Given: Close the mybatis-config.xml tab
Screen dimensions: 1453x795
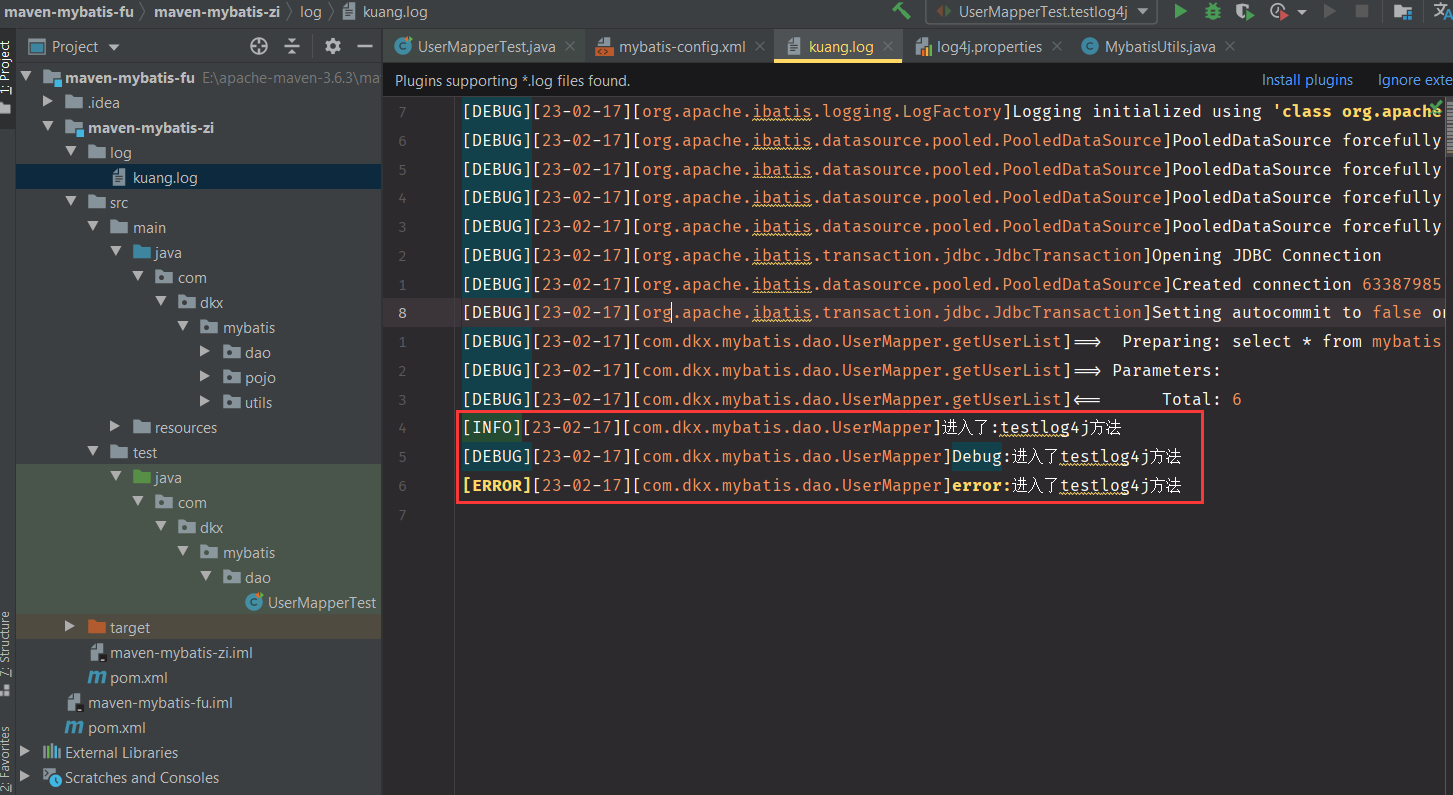Looking at the screenshot, I should (x=760, y=47).
